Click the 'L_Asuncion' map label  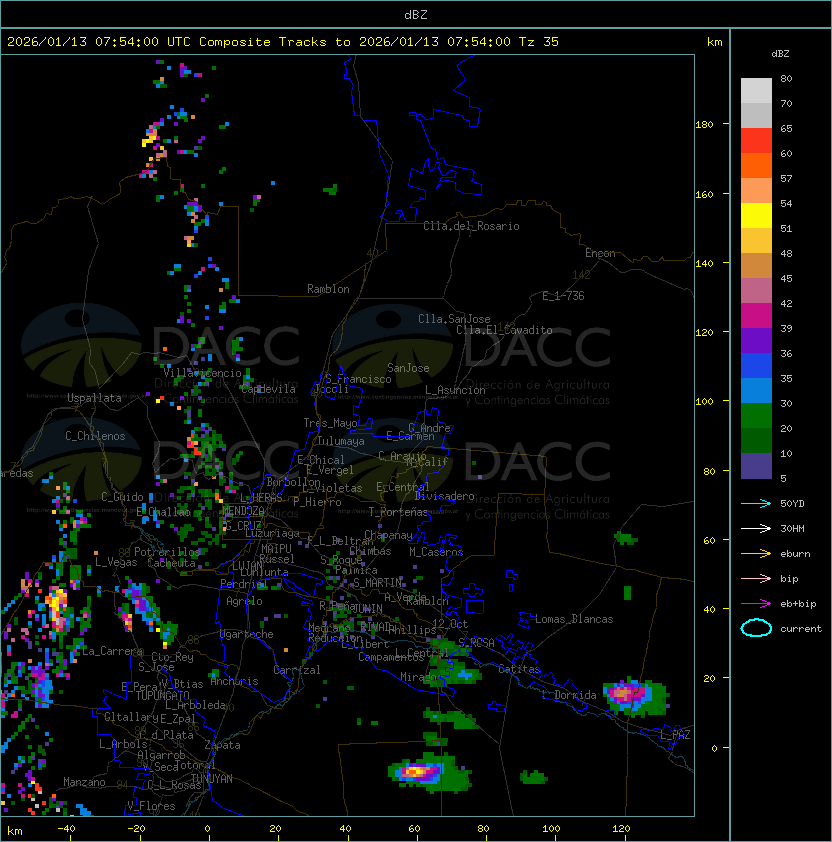pos(455,390)
